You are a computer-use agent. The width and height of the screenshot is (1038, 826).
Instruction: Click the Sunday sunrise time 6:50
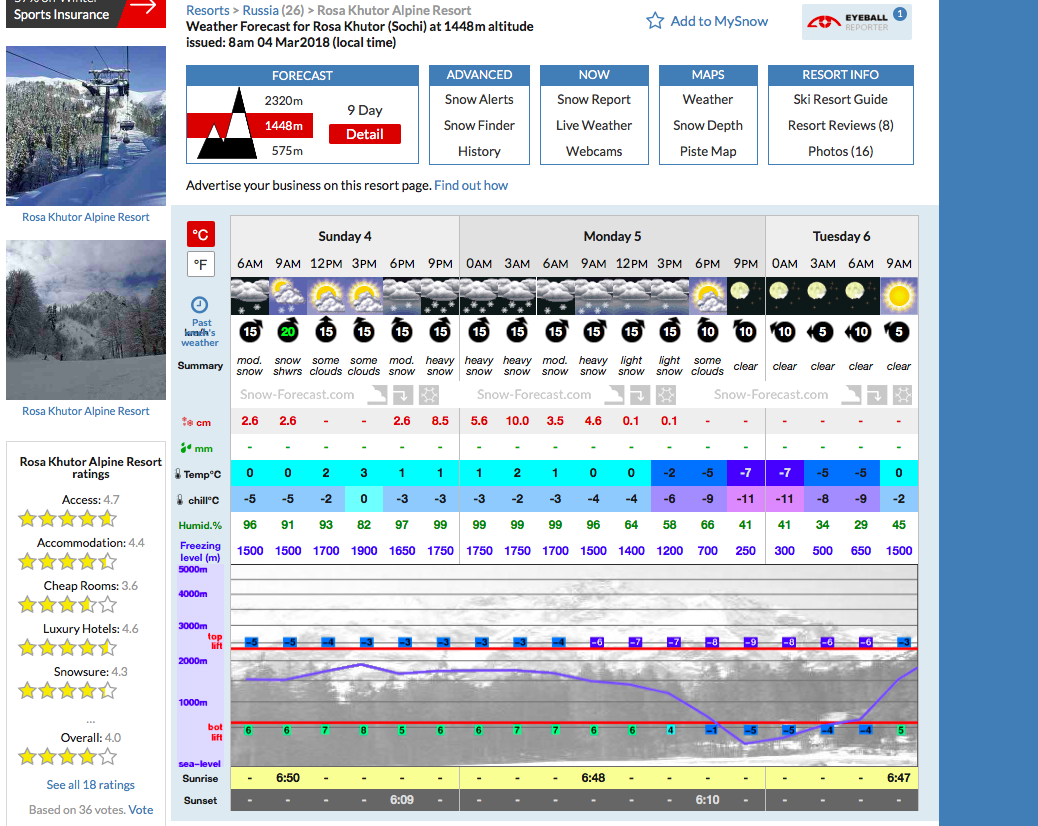pos(288,778)
